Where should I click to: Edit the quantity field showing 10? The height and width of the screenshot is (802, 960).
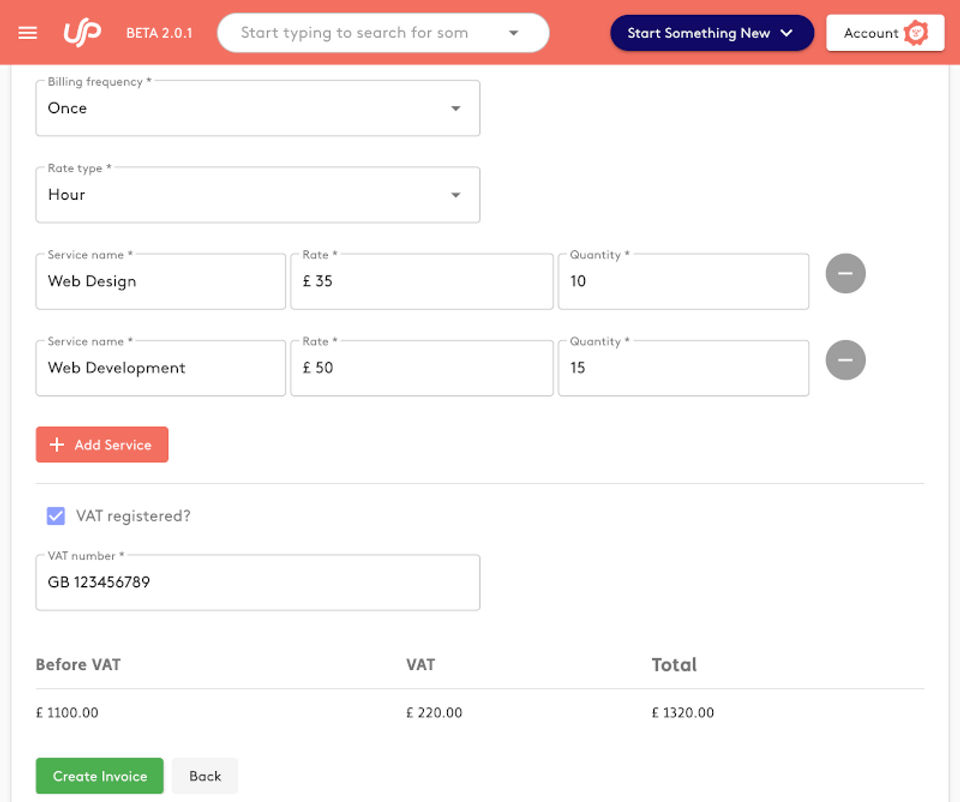(683, 282)
